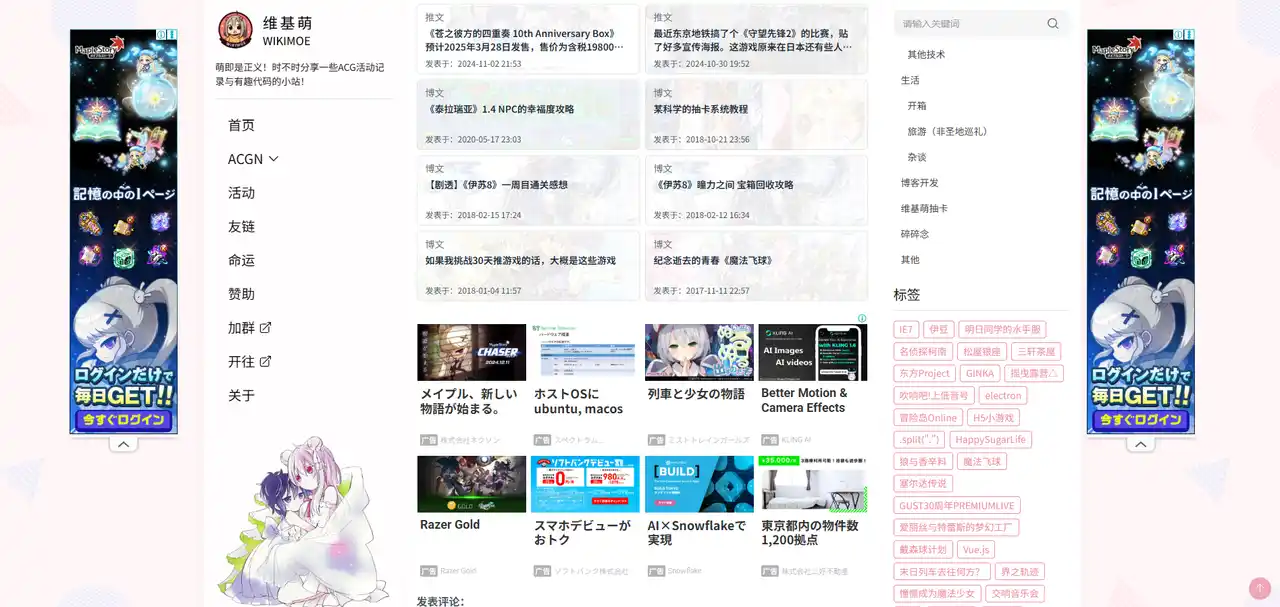The width and height of the screenshot is (1280, 607).
Task: Click the ad info icon above KLING ad
Action: [x=862, y=319]
